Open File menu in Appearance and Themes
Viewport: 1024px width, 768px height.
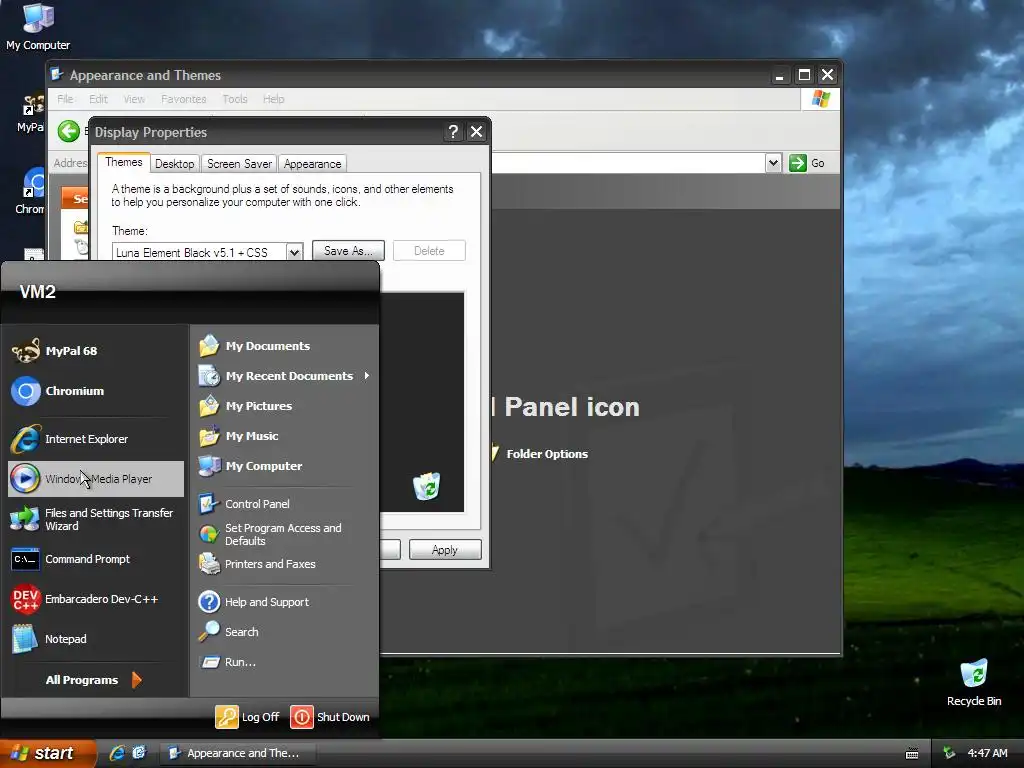point(65,99)
